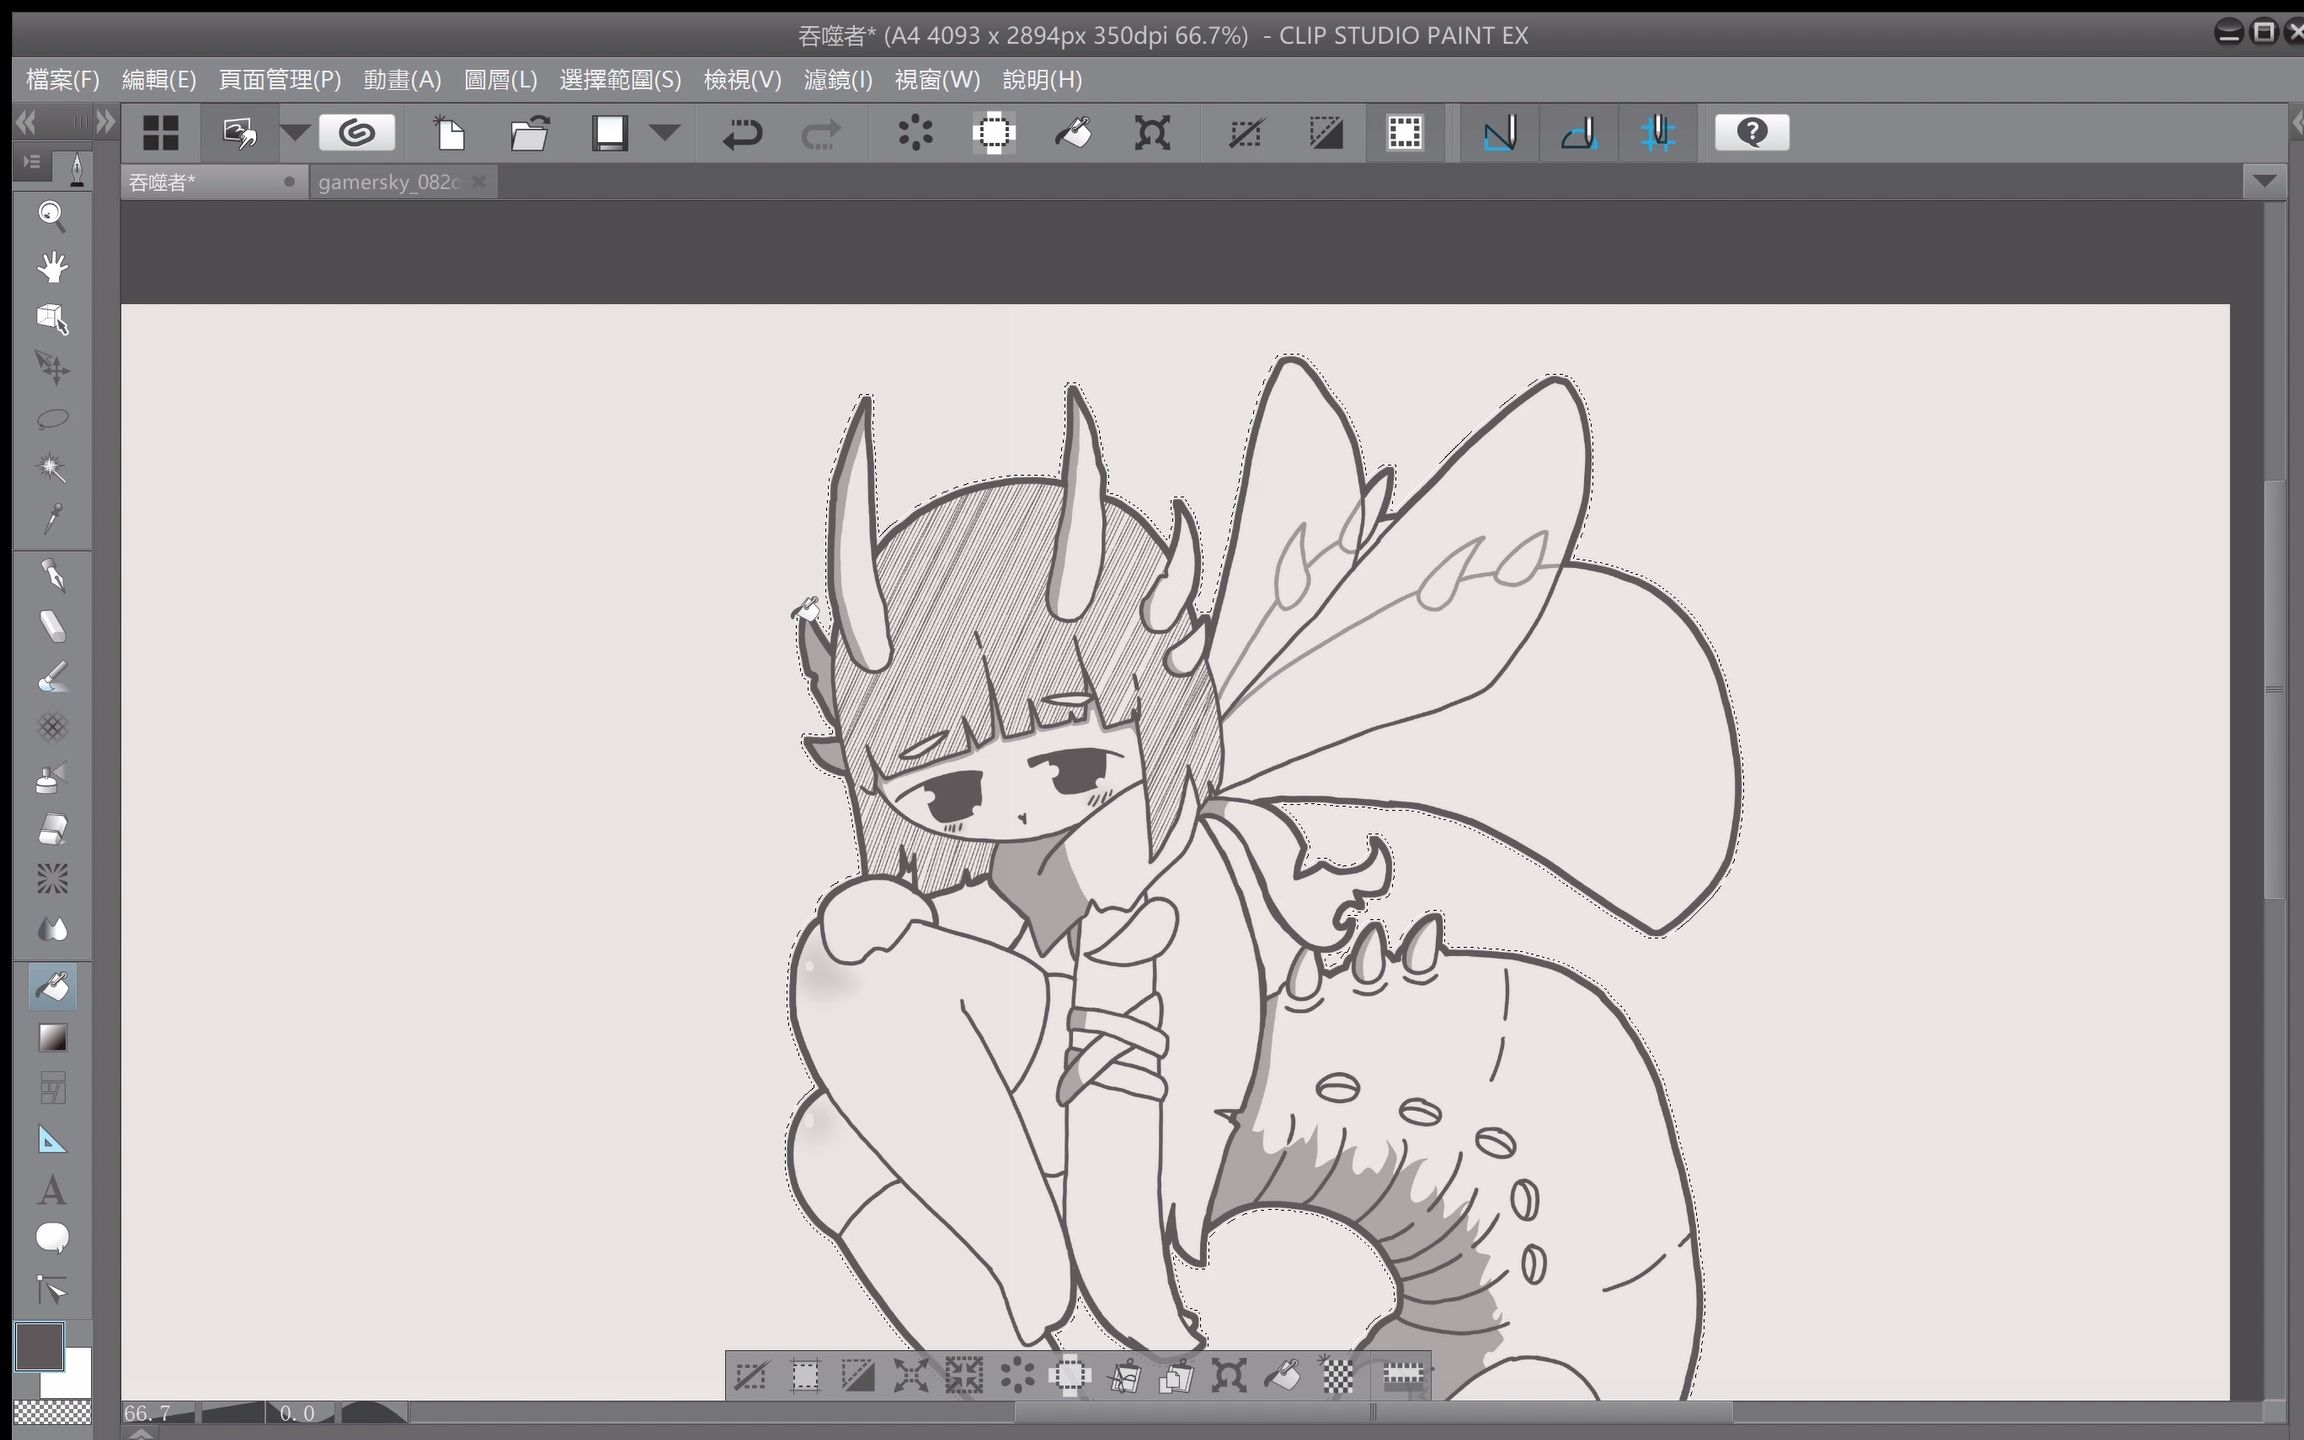Image resolution: width=2304 pixels, height=1440 pixels.
Task: Select the Decoration tool
Action: (52, 727)
